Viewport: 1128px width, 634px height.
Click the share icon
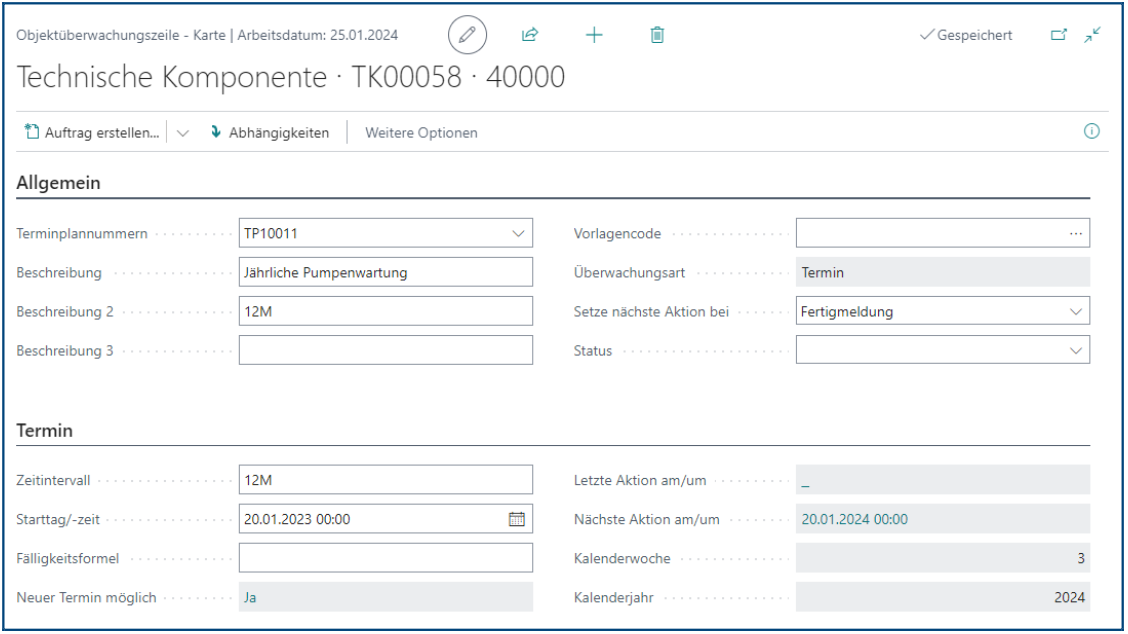click(x=530, y=35)
